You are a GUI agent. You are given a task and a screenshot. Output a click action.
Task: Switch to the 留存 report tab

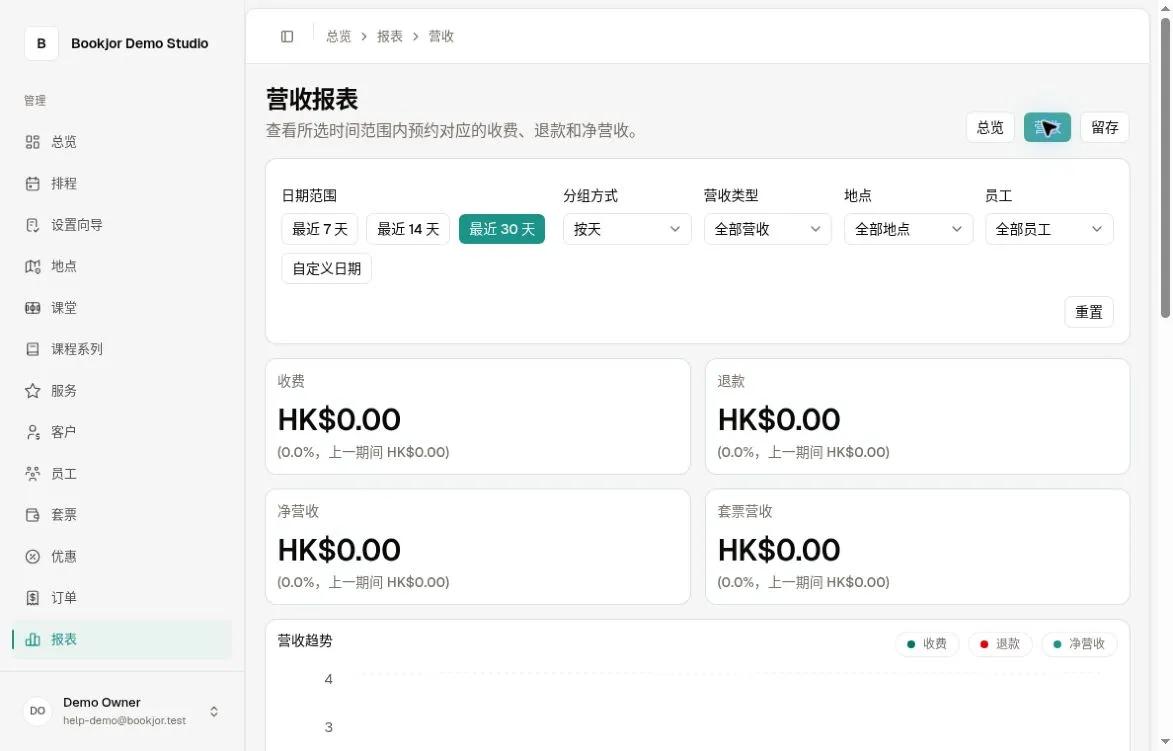coord(1105,127)
